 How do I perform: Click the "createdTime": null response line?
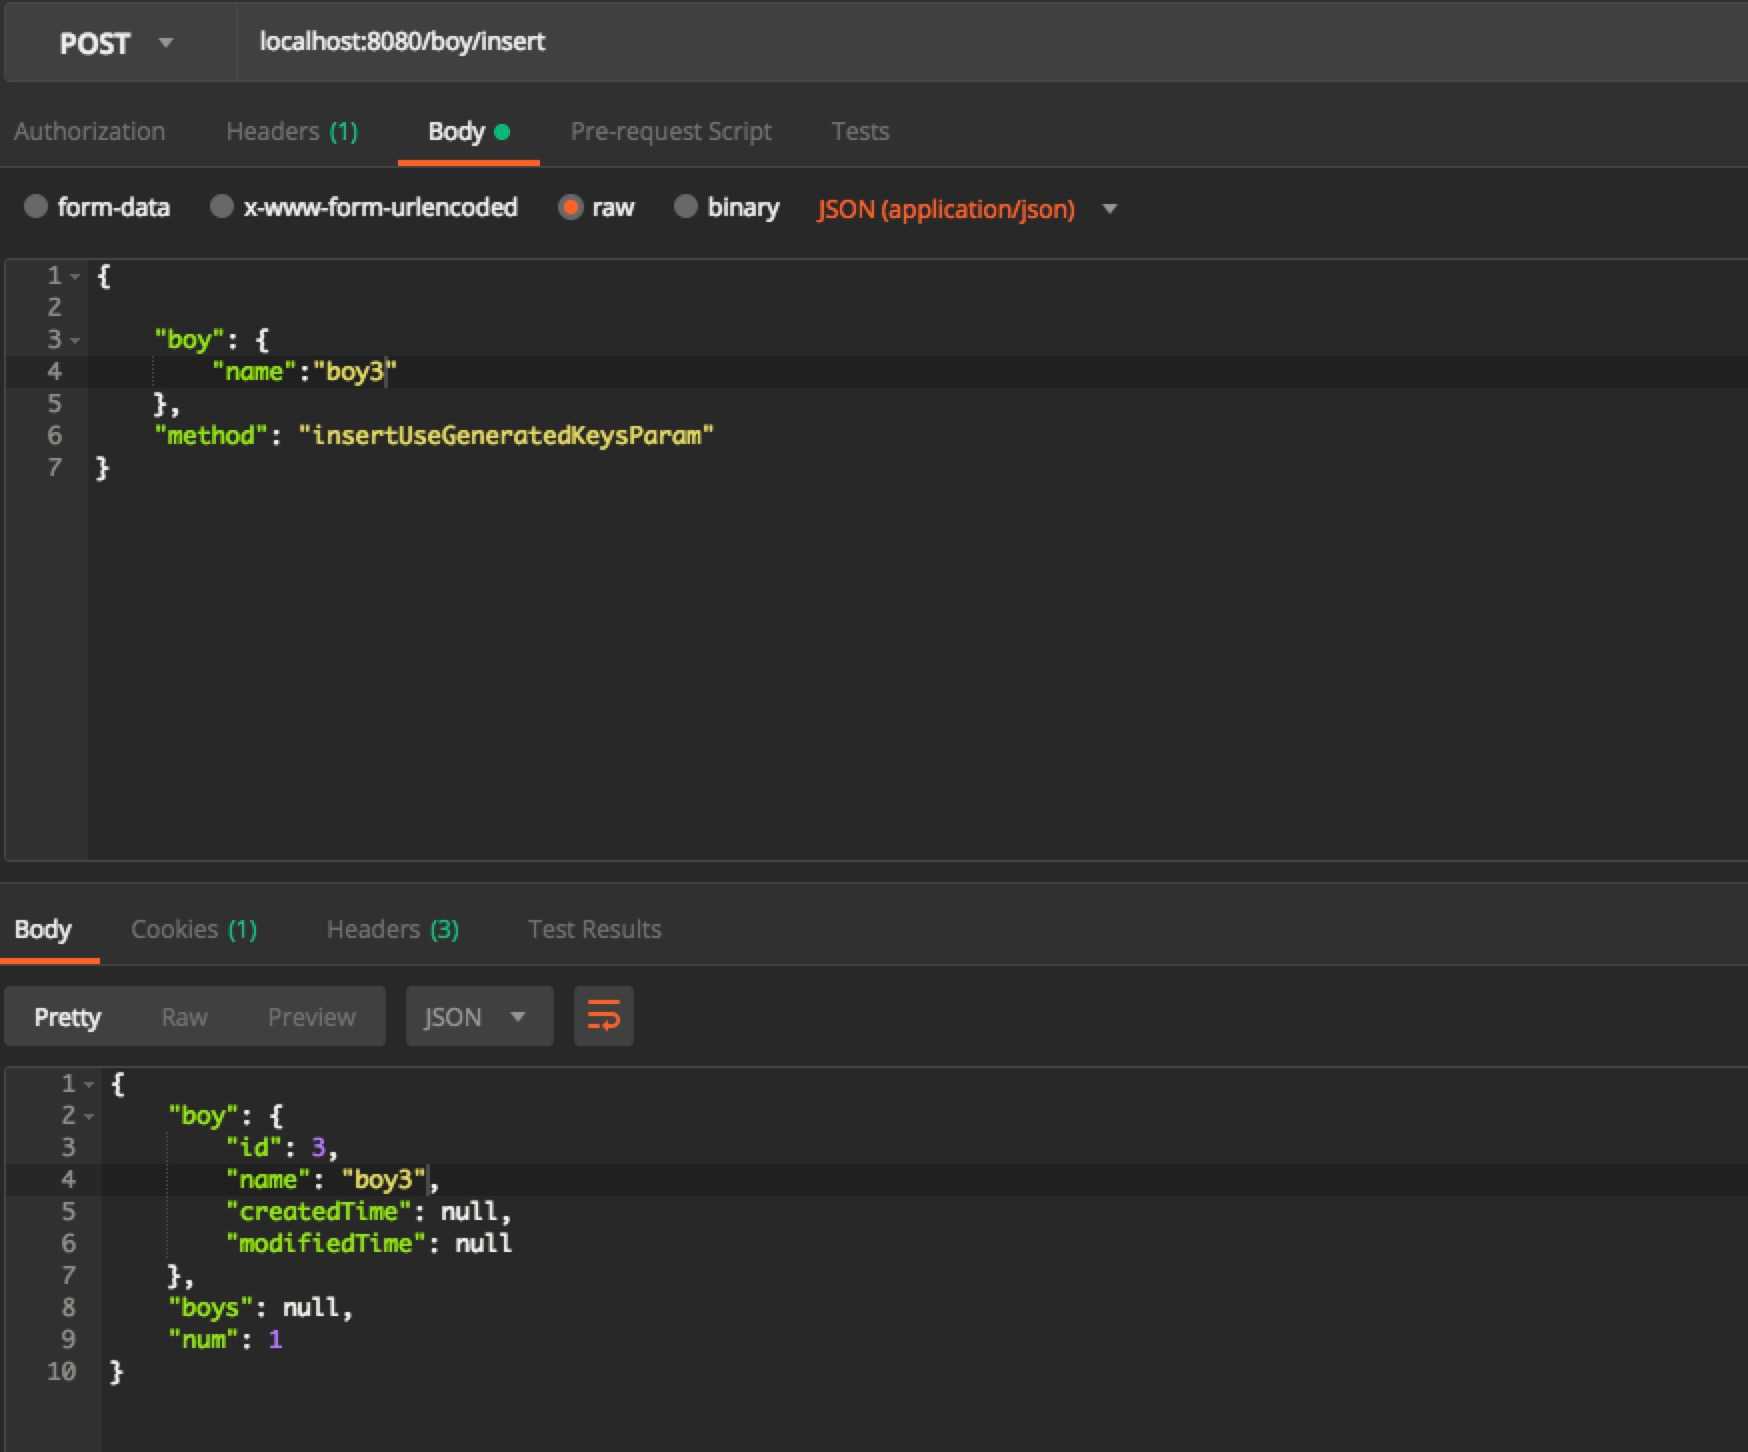[x=368, y=1212]
